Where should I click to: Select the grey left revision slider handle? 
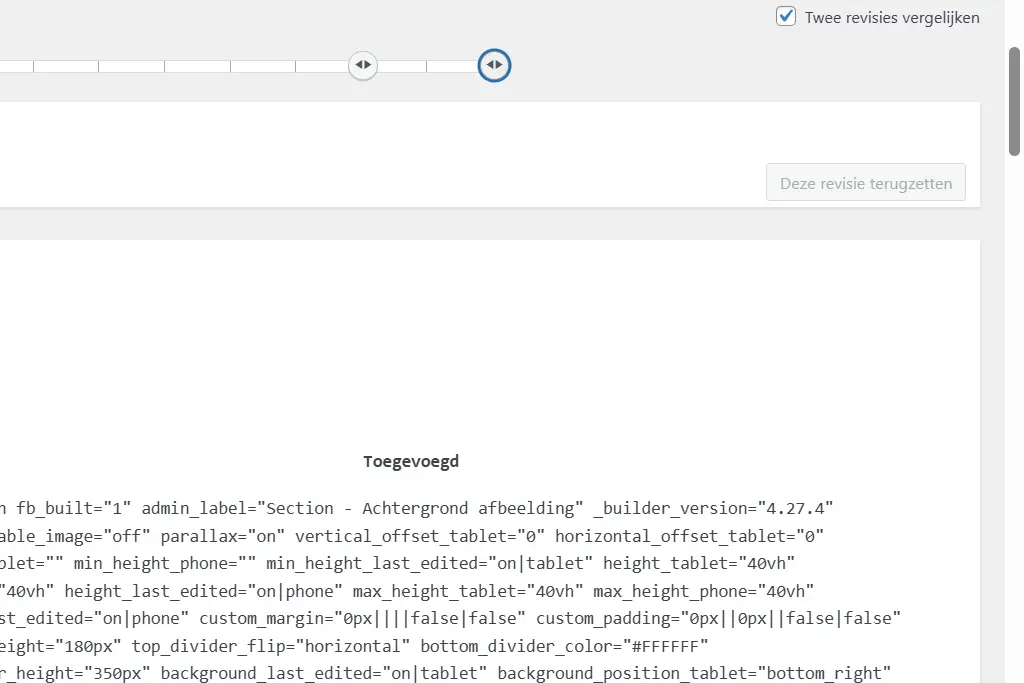363,65
